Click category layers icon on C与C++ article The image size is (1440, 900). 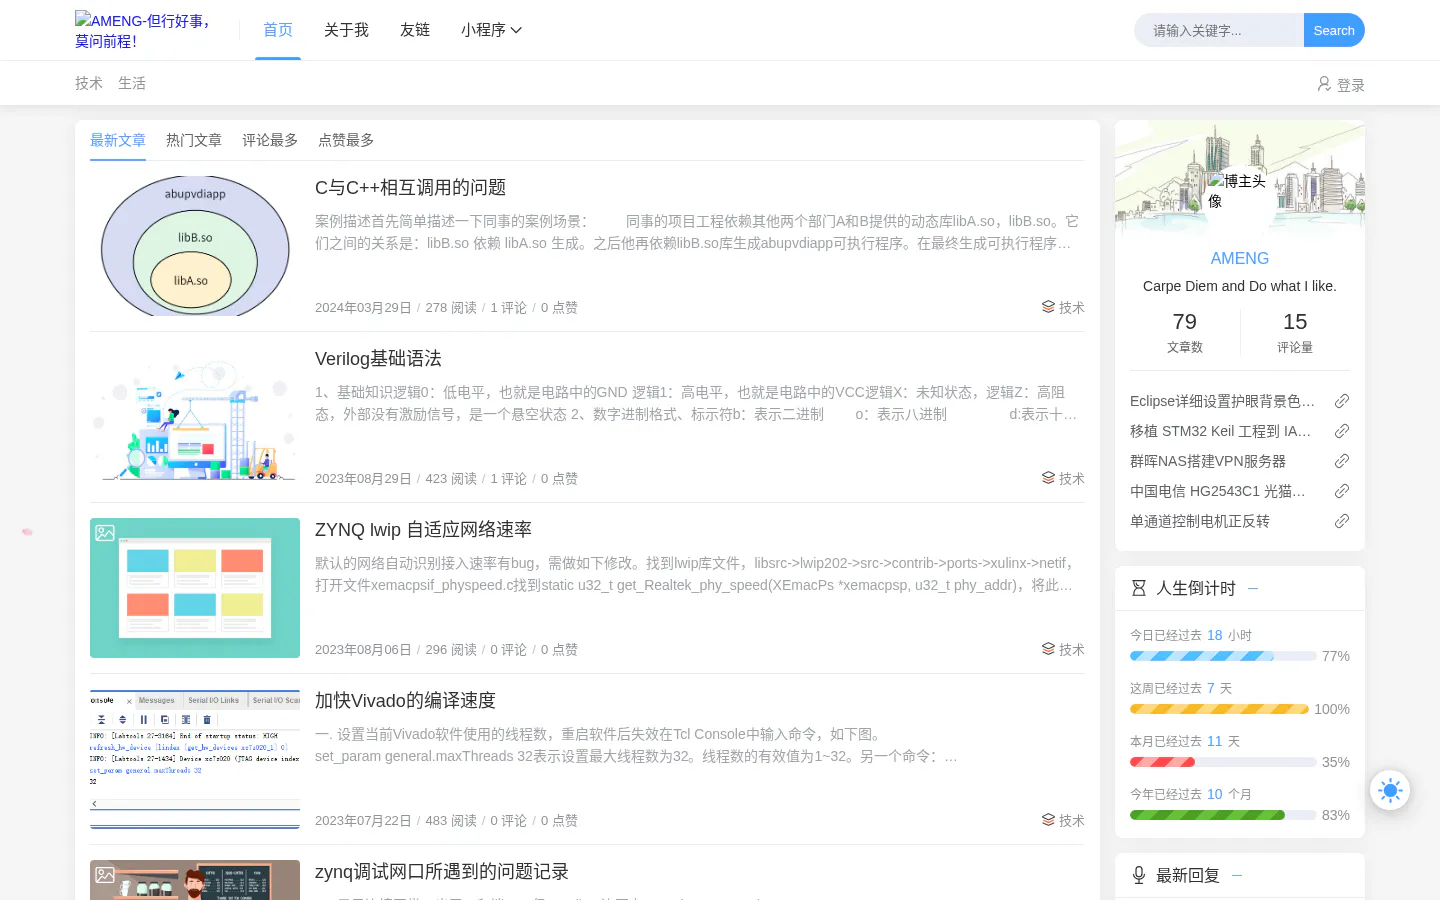tap(1048, 307)
